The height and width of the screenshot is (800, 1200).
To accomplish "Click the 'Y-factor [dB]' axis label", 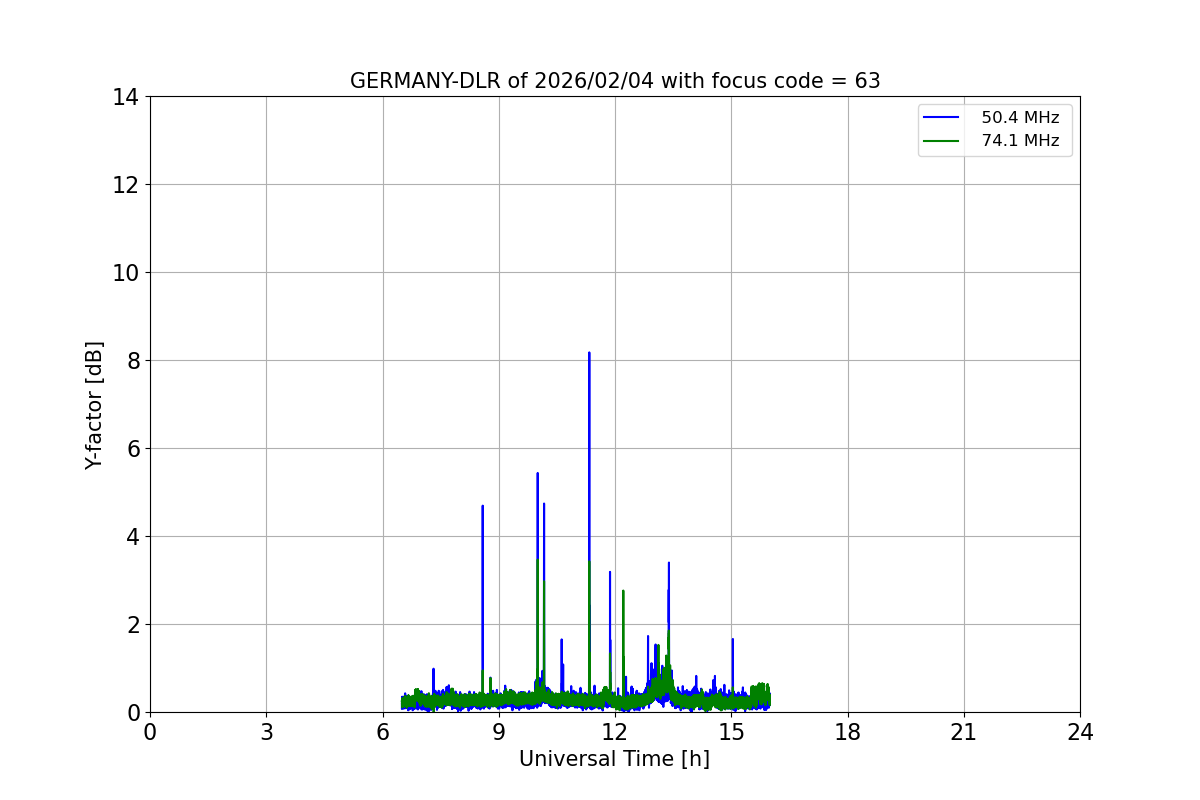I will pos(94,405).
